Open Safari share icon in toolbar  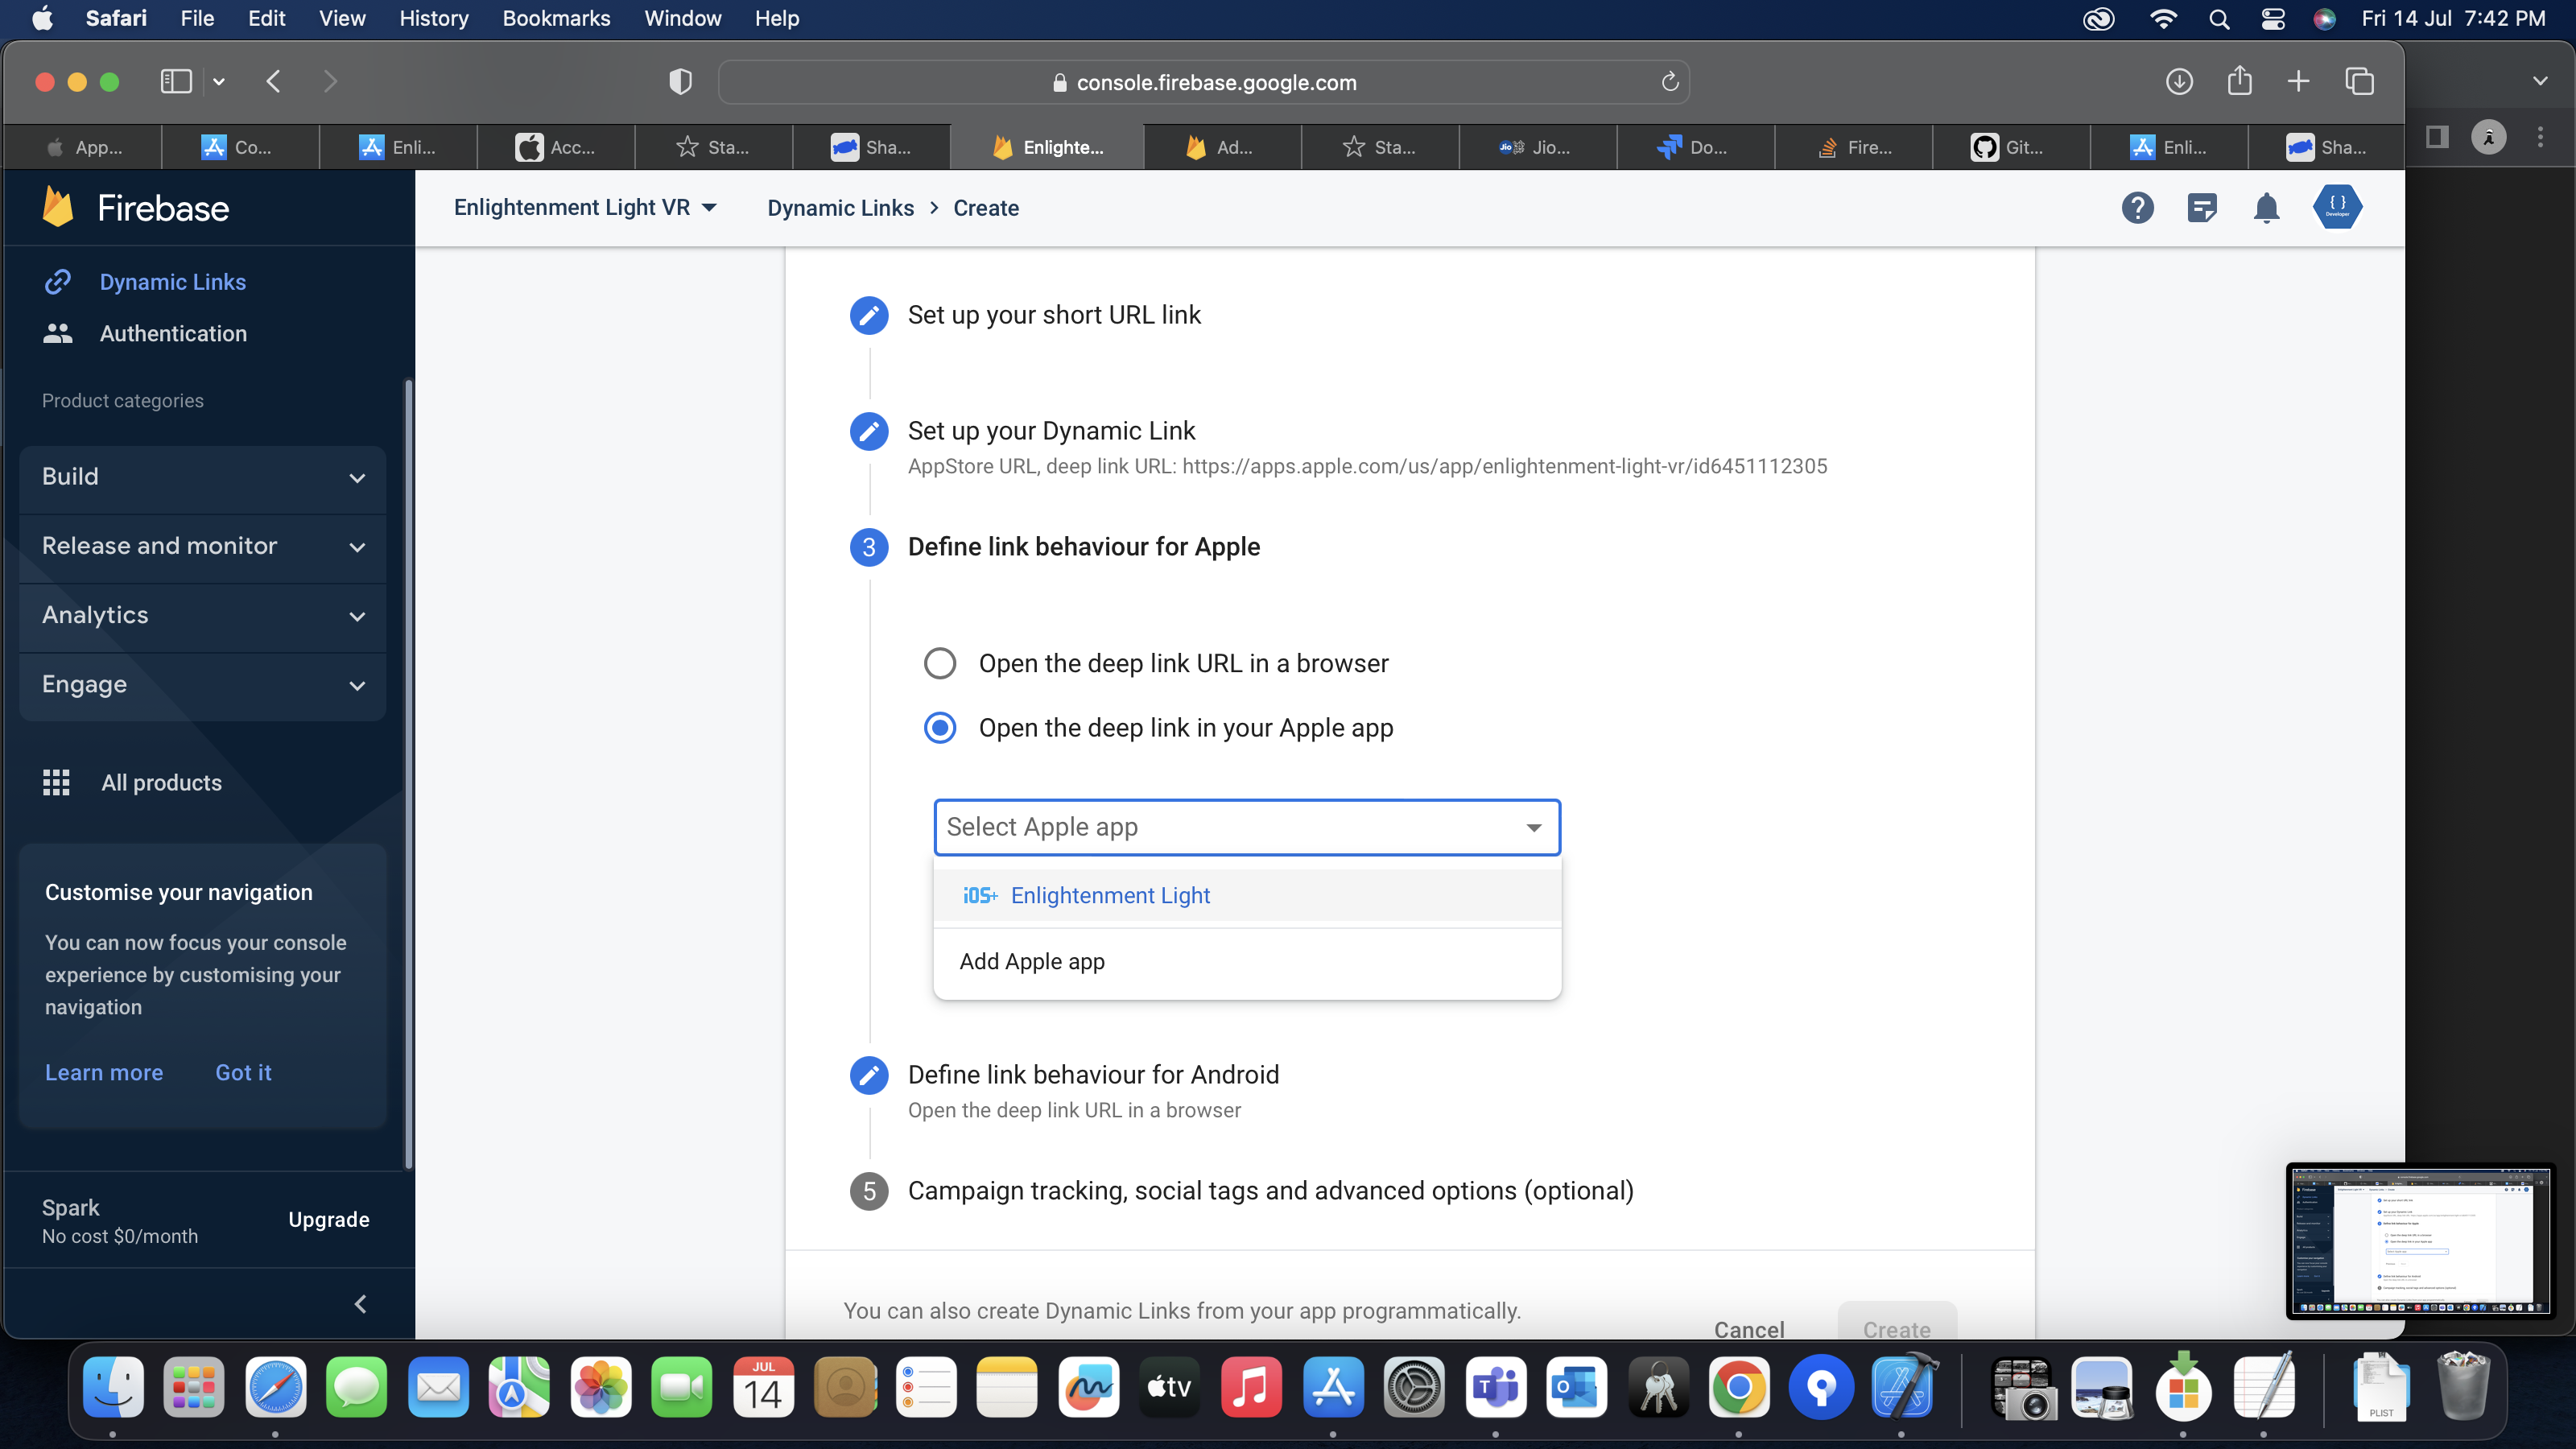tap(2239, 82)
